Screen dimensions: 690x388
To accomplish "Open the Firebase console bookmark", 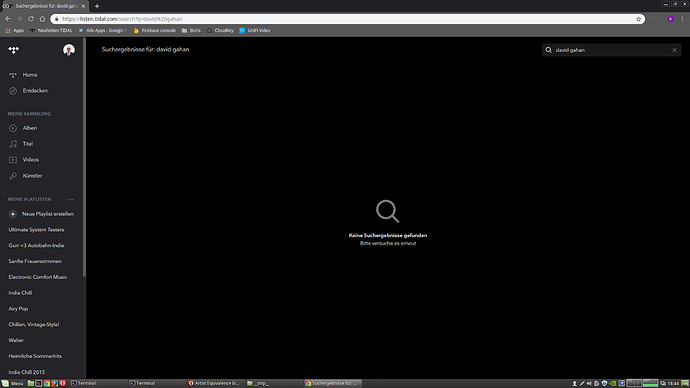I will tap(154, 30).
